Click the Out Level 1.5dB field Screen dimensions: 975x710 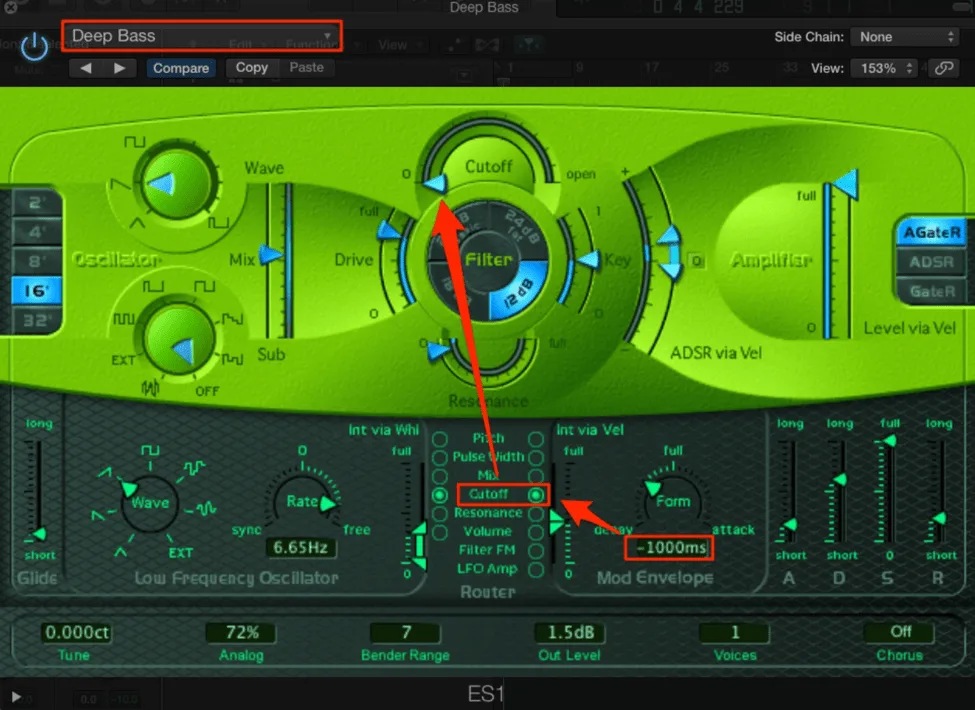570,632
